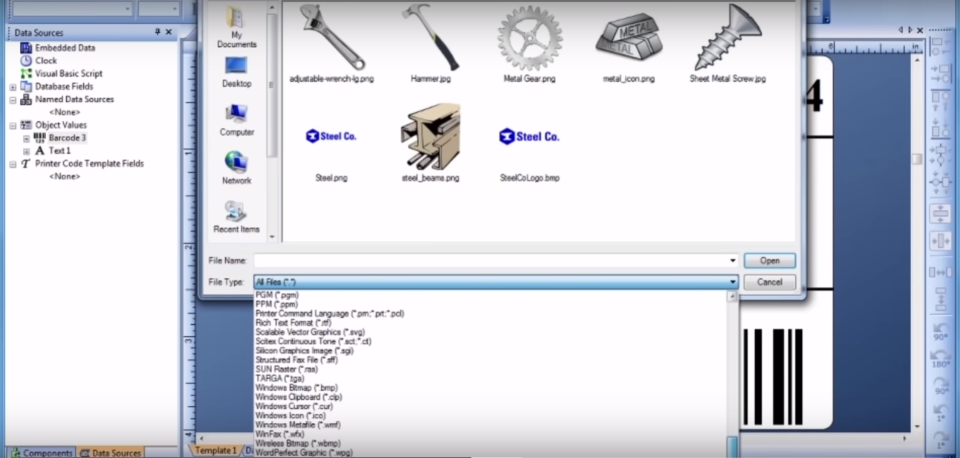Open Recent Items in dialog sidebar

coord(236,217)
